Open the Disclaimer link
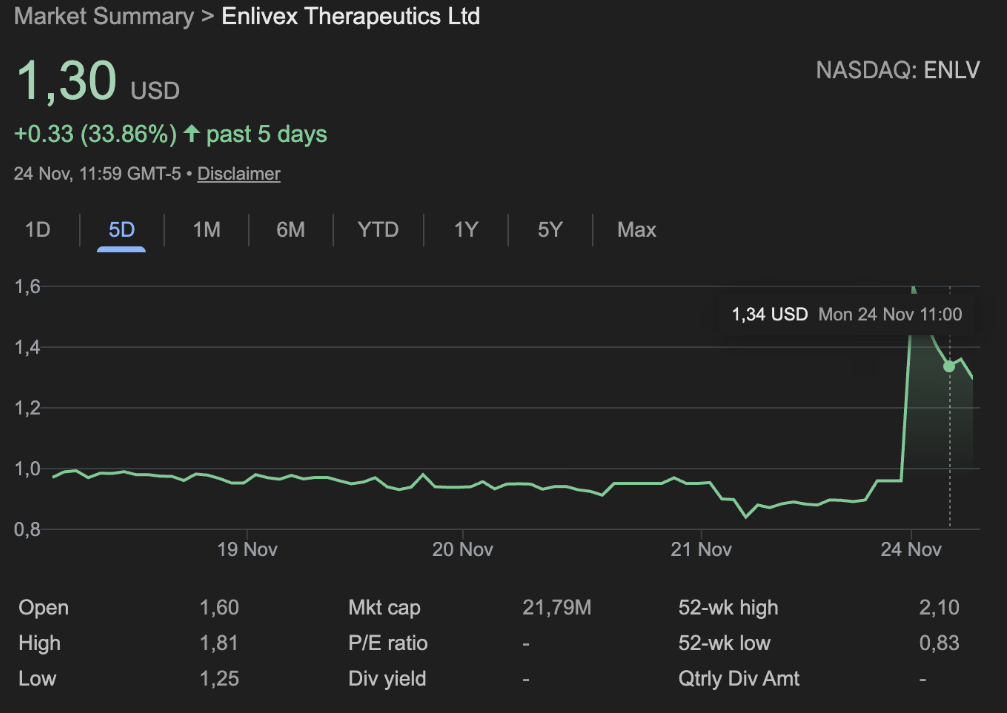The height and width of the screenshot is (713, 1007). pyautogui.click(x=238, y=173)
